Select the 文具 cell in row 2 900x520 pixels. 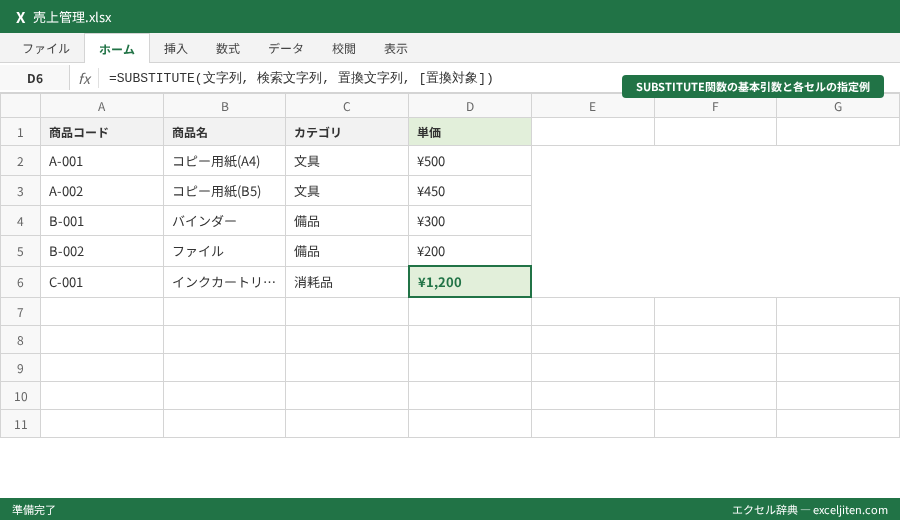347,161
